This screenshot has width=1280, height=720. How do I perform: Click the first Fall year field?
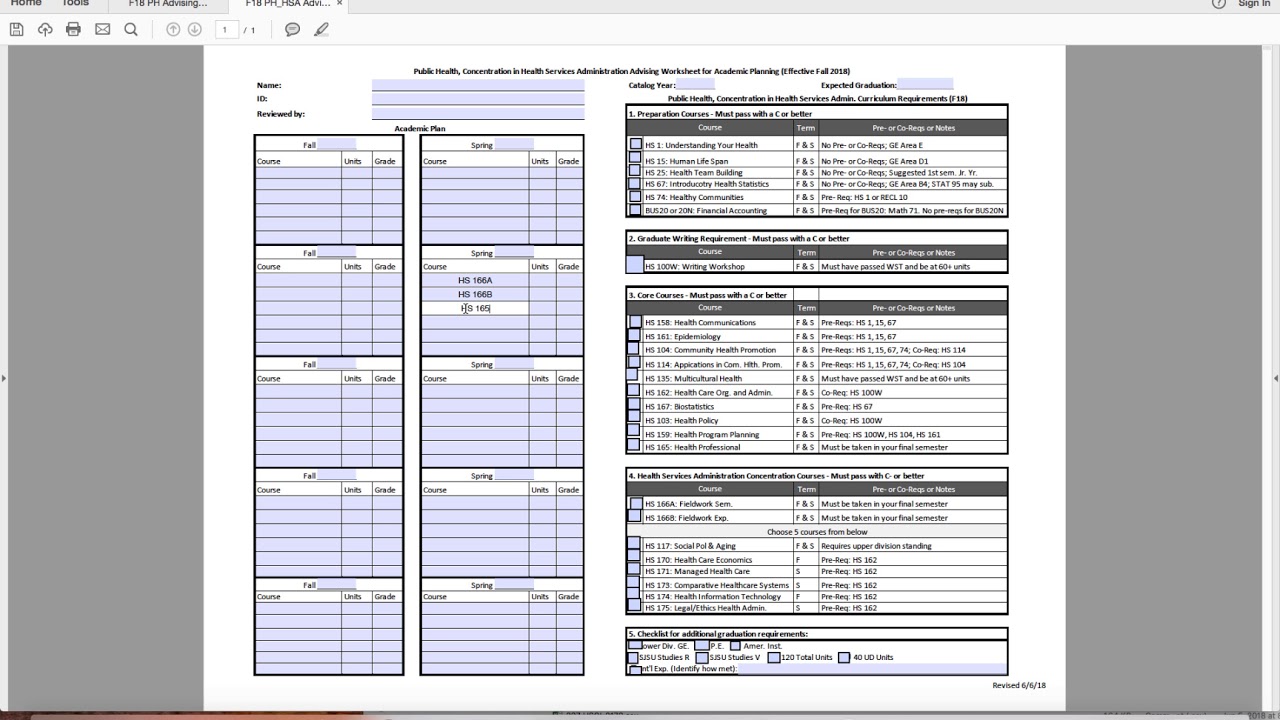[336, 145]
